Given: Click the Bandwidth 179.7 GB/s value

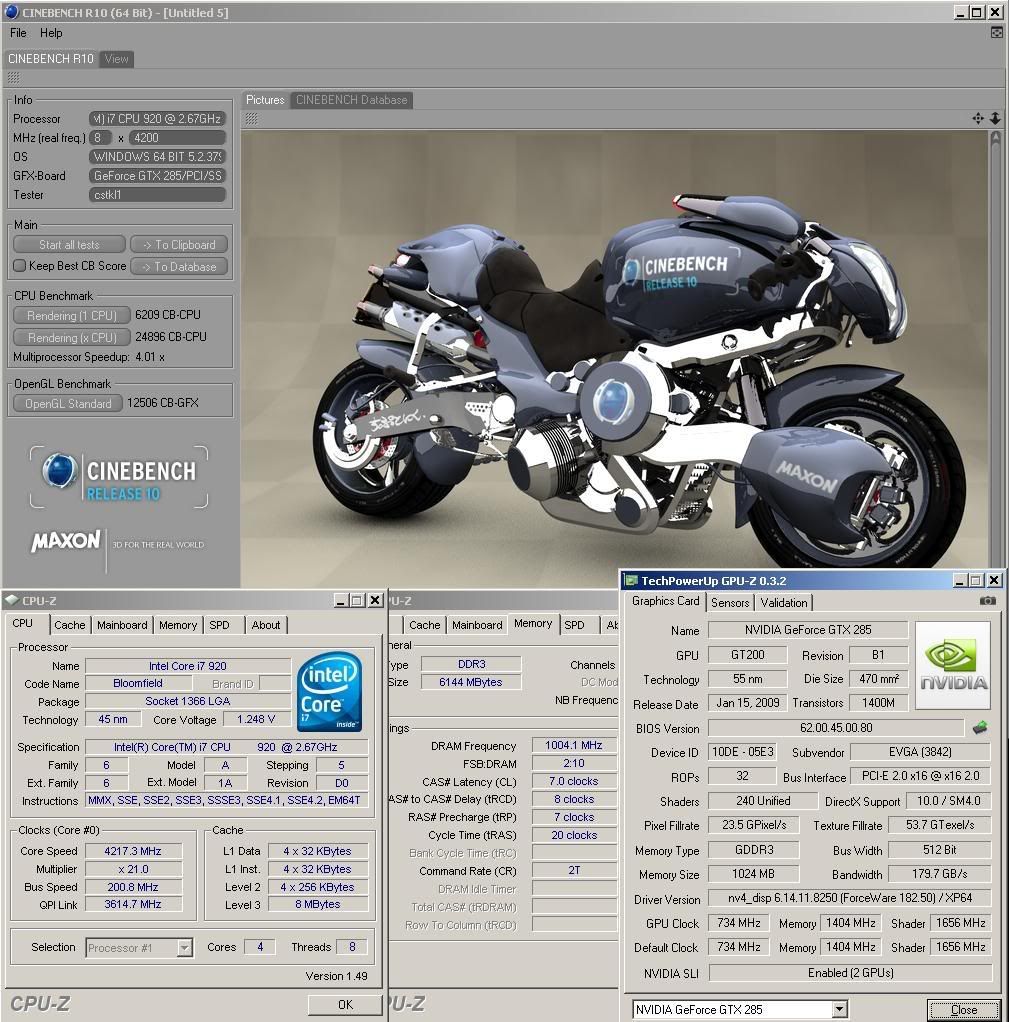Looking at the screenshot, I should pyautogui.click(x=940, y=873).
